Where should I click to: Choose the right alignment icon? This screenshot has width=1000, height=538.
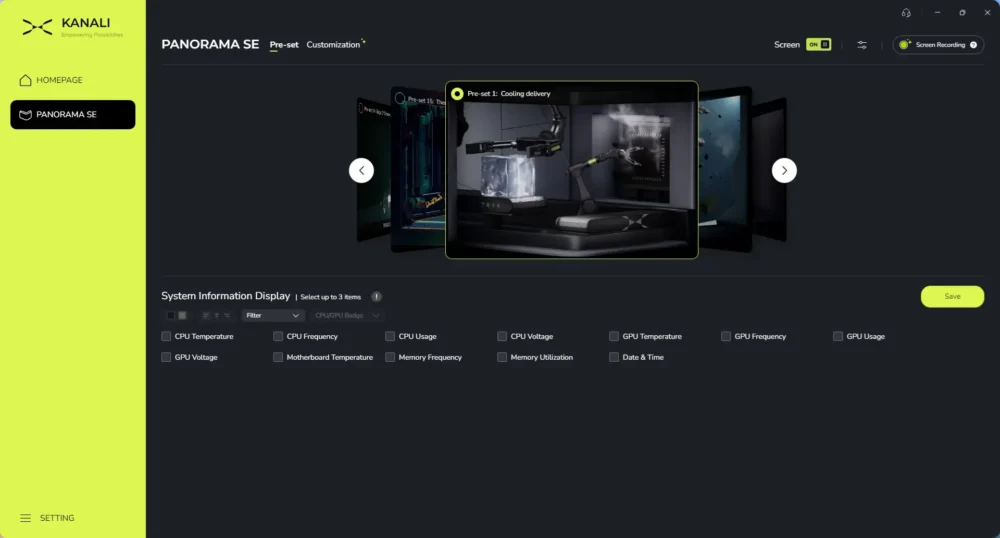[227, 316]
